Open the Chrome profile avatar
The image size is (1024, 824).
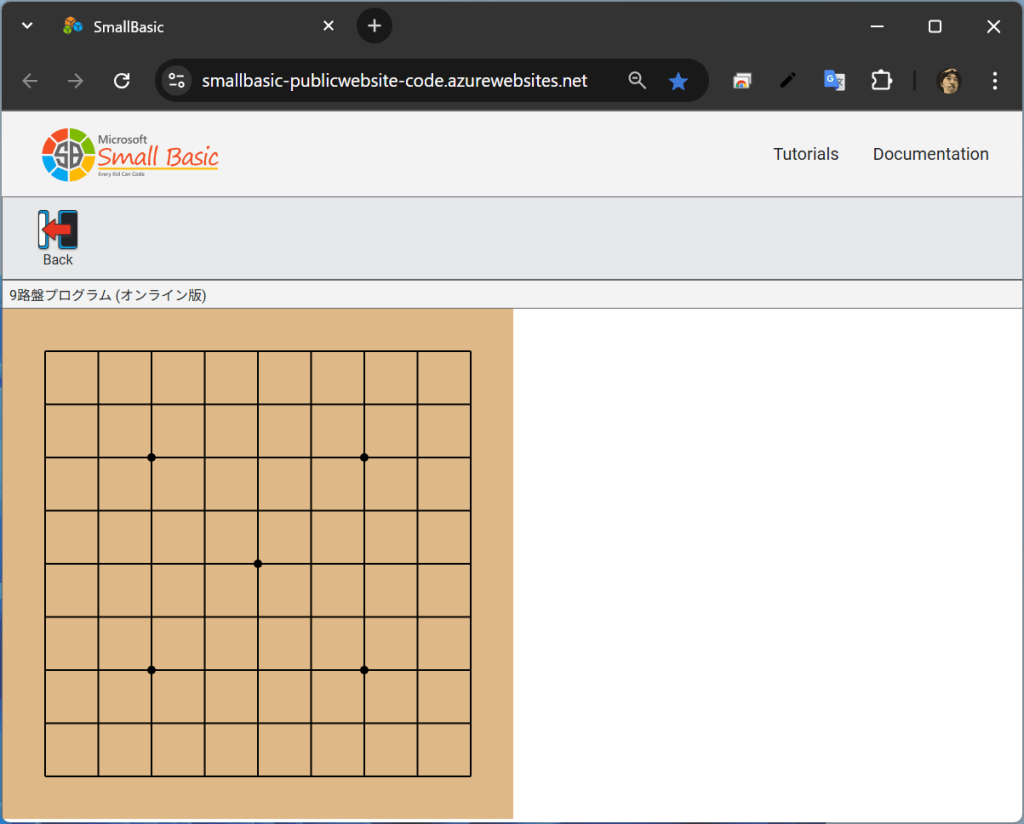point(948,81)
